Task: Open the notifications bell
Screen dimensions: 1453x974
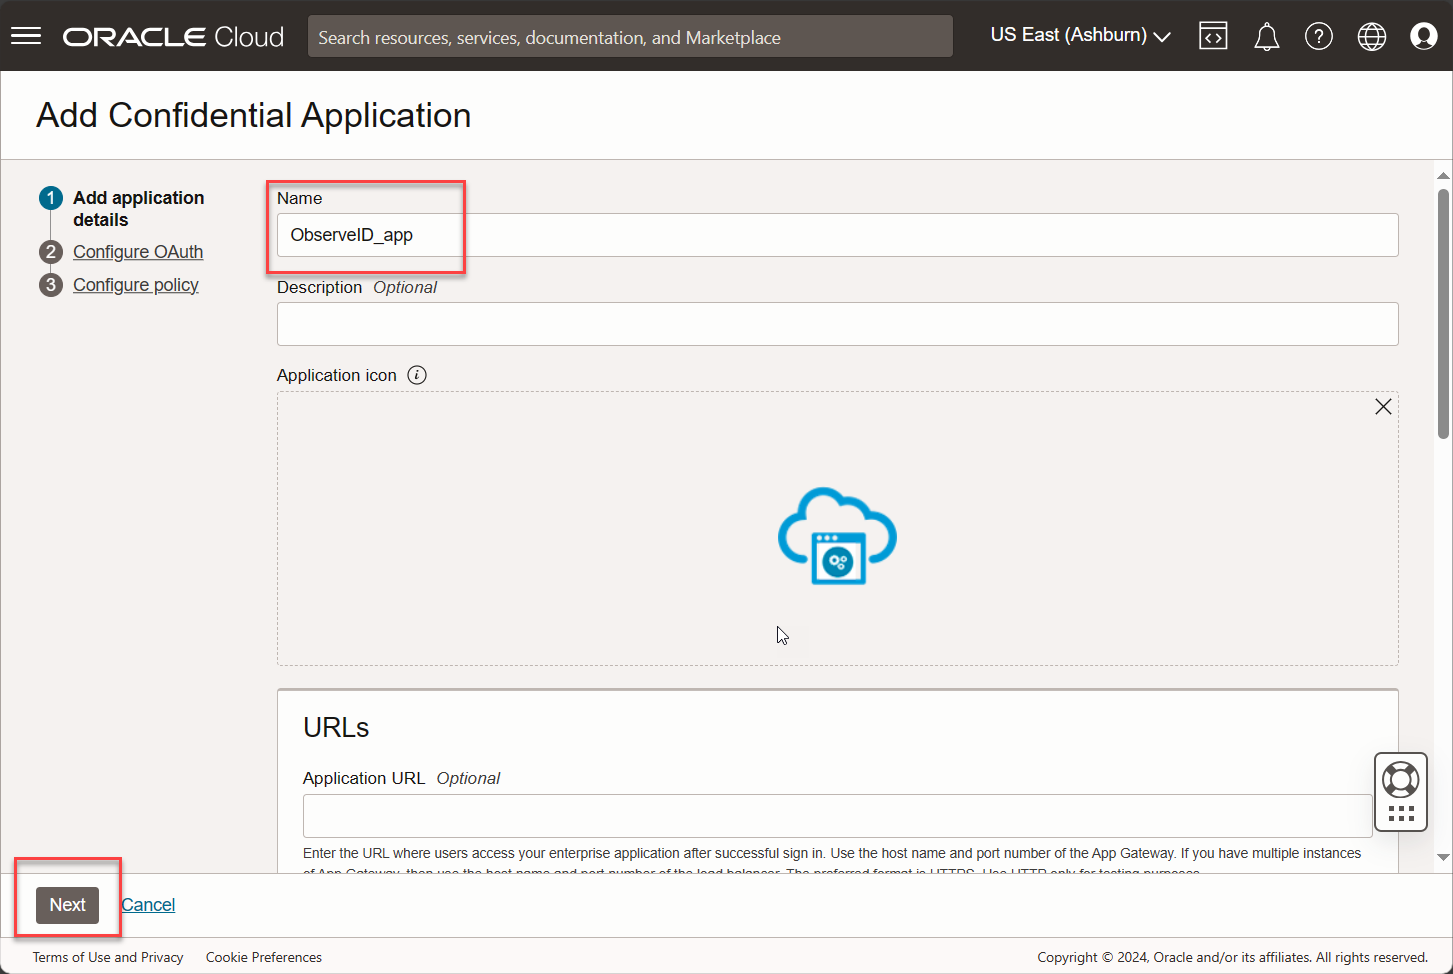Action: pos(1266,37)
